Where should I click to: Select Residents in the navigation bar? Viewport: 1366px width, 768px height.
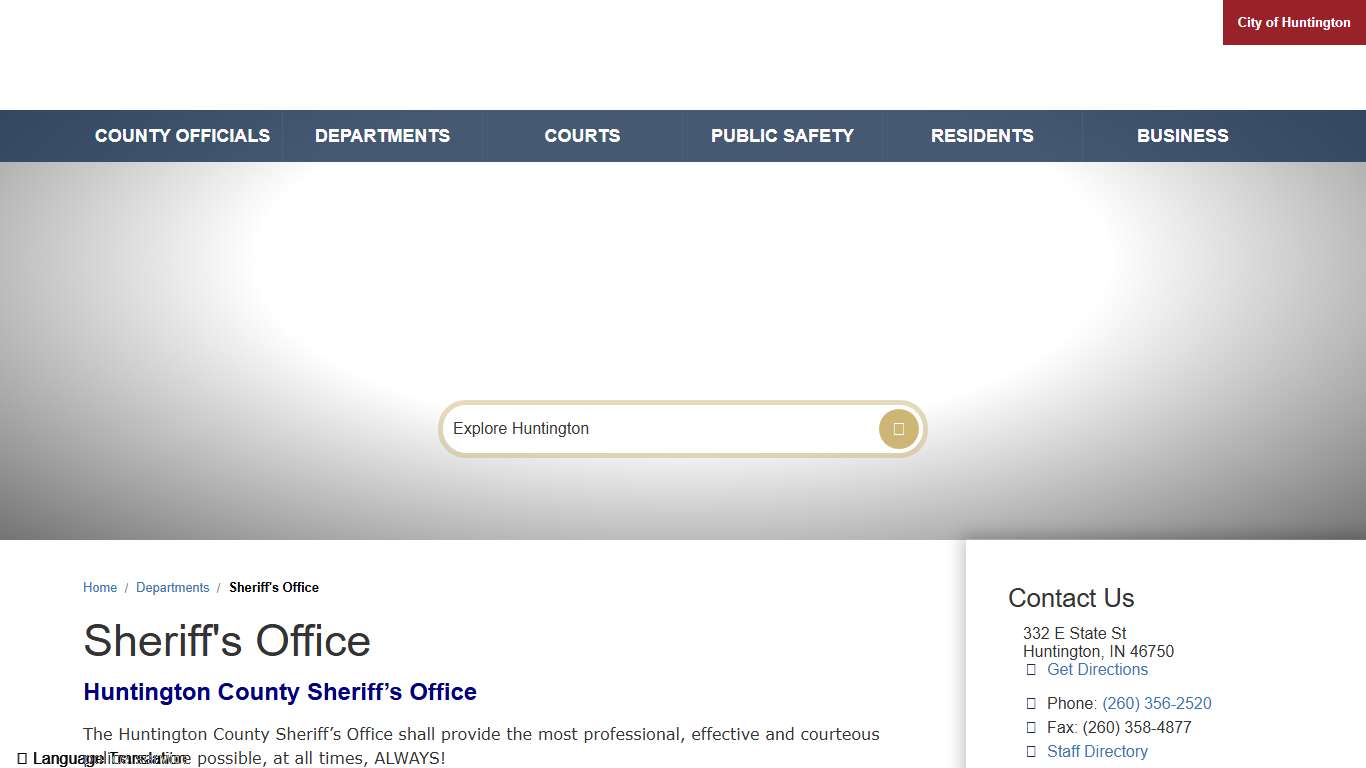click(x=982, y=135)
